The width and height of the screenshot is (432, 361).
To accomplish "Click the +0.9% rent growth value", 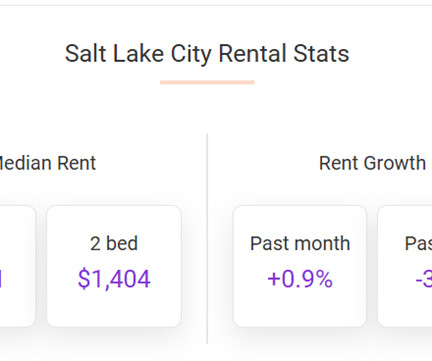I will (x=300, y=279).
